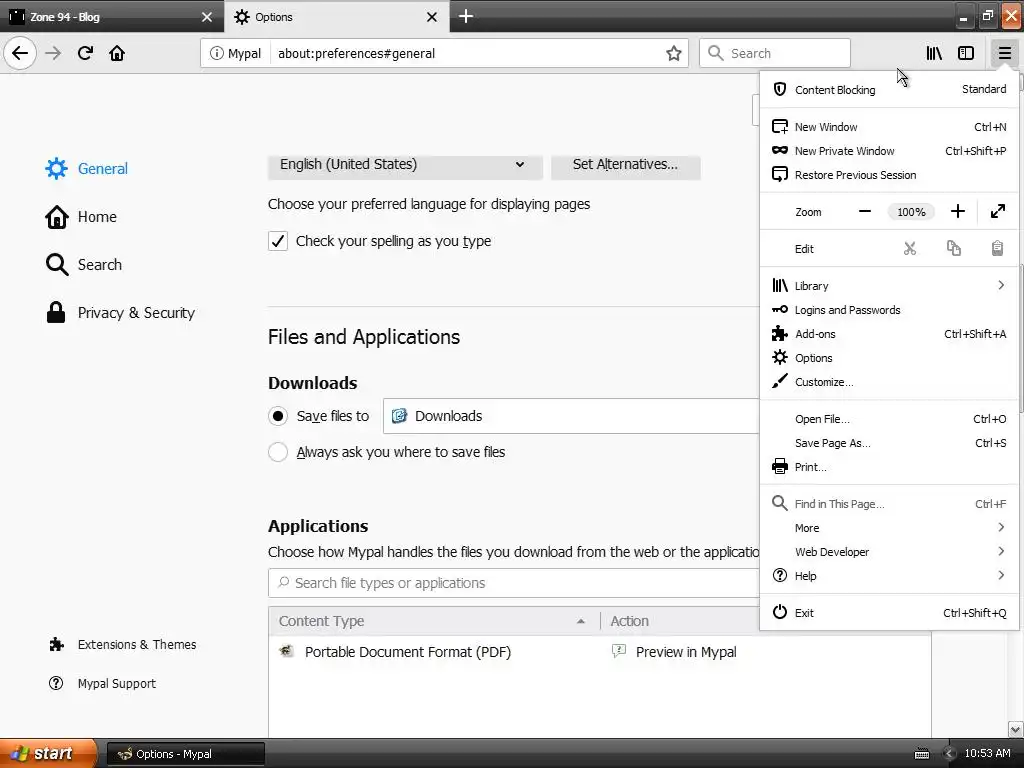Expand the Help submenu
This screenshot has height=768, width=1024.
889,576
